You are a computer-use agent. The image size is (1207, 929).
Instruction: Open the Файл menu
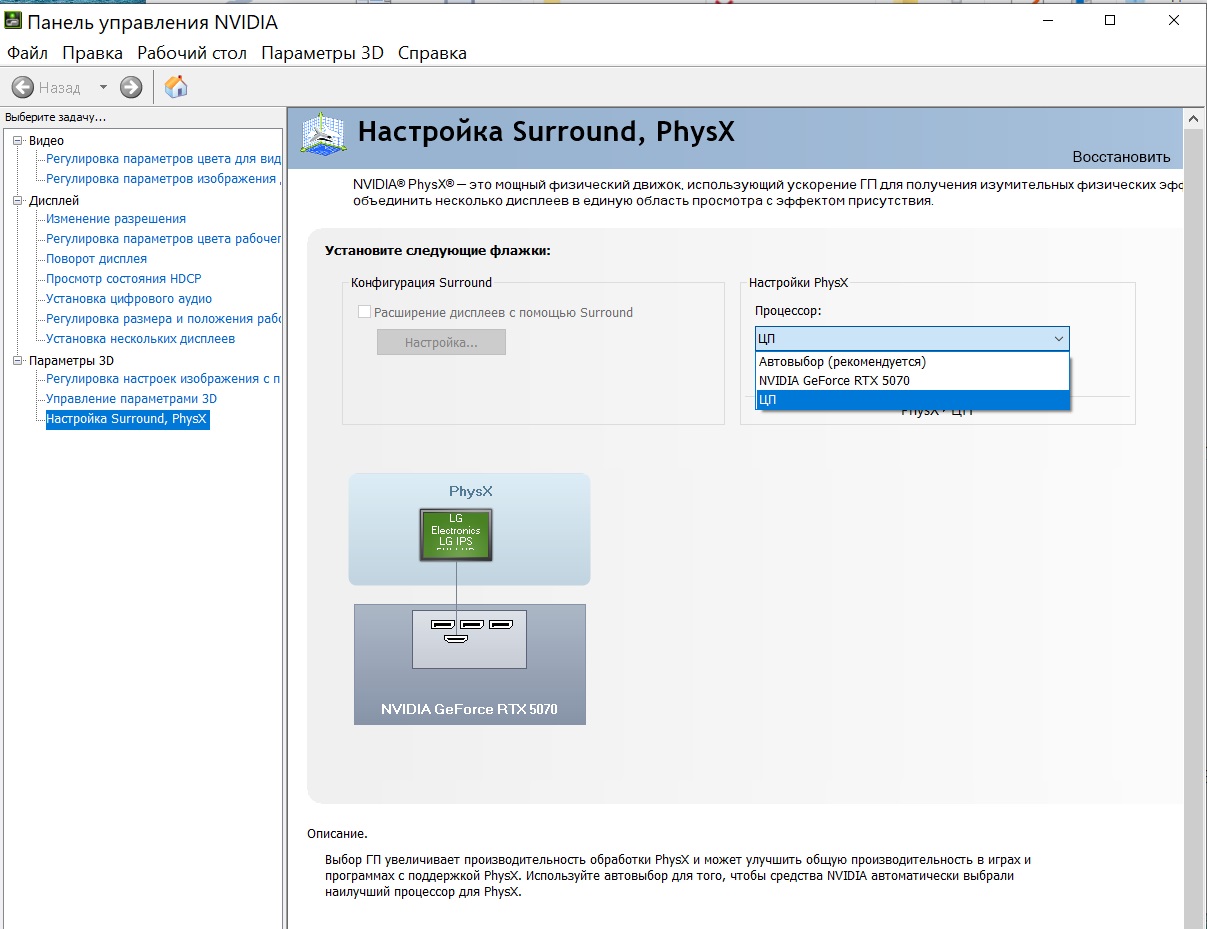pos(28,53)
